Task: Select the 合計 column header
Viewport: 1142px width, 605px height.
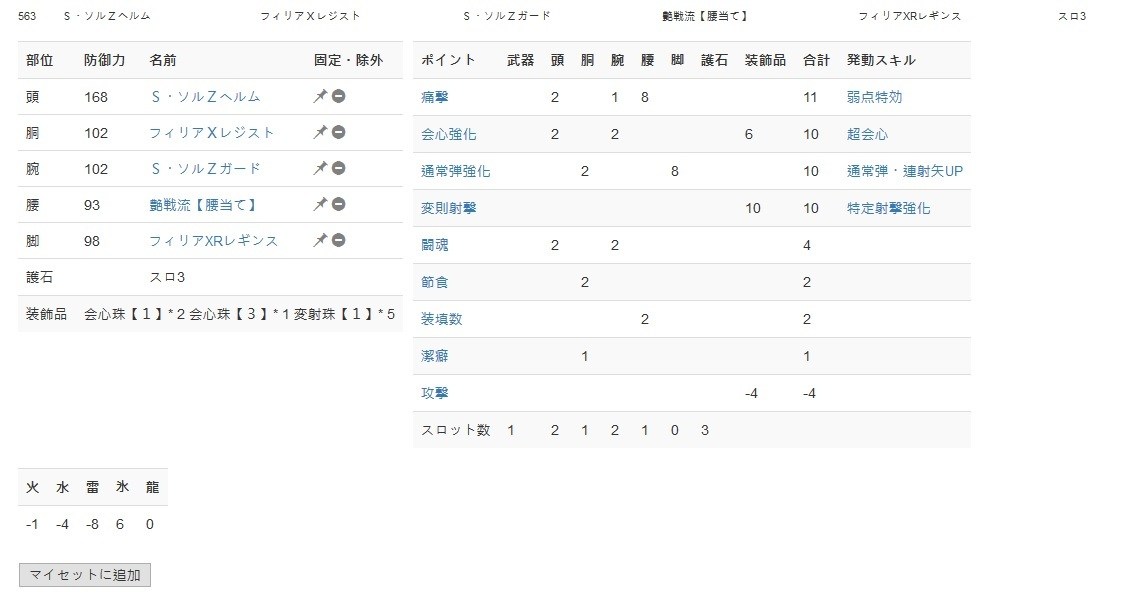Action: coord(816,60)
